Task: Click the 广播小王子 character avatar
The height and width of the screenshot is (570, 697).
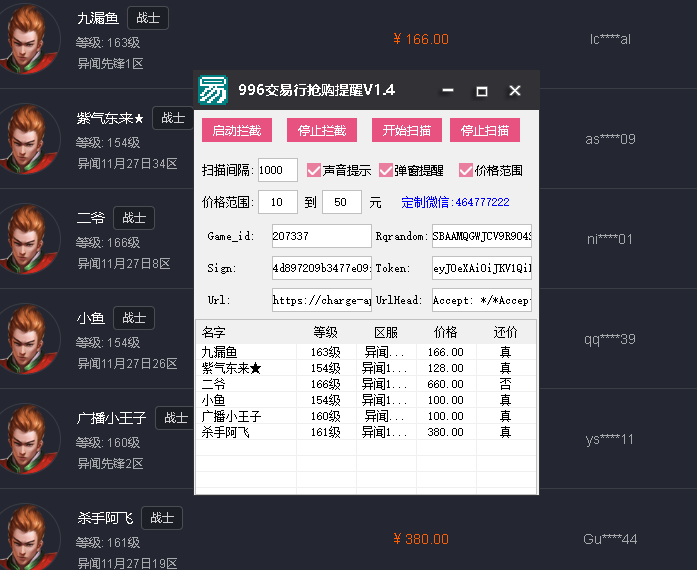Action: [x=30, y=438]
